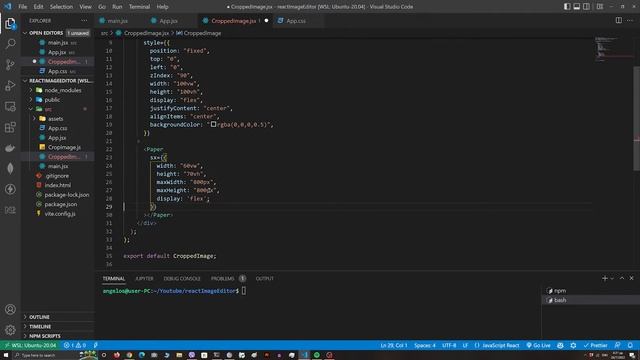Image resolution: width=640 pixels, height=360 pixels.
Task: Open the Accounts icon in activity bar
Action: [x=10, y=309]
